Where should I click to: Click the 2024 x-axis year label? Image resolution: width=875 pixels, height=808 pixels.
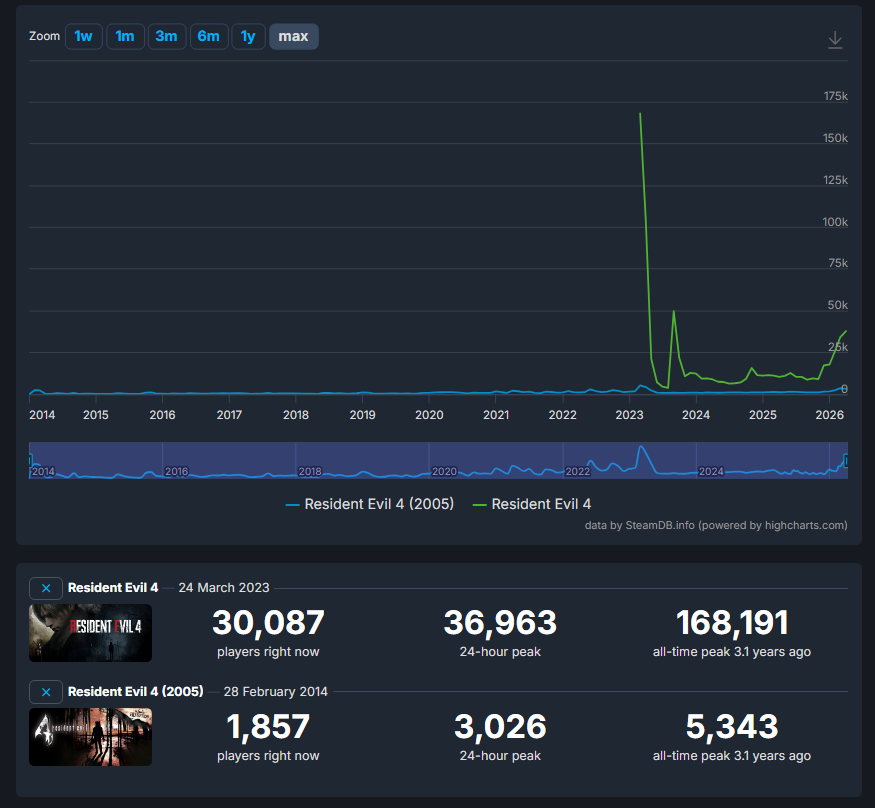(696, 415)
